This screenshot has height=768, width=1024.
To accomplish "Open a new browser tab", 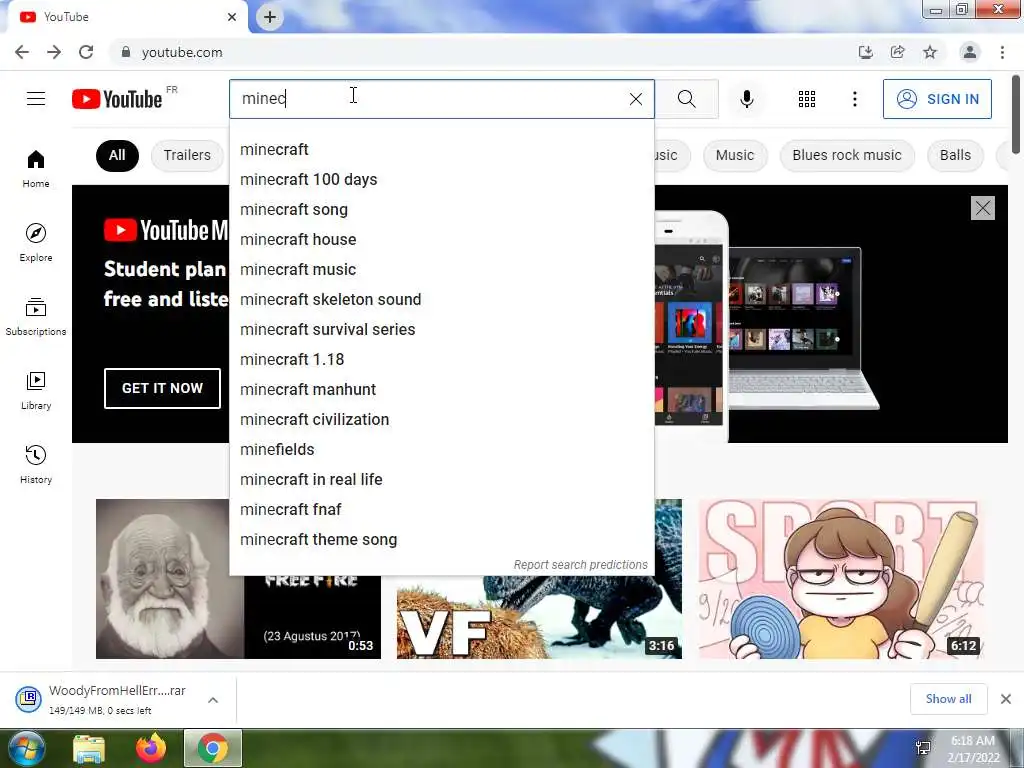I will (x=270, y=17).
